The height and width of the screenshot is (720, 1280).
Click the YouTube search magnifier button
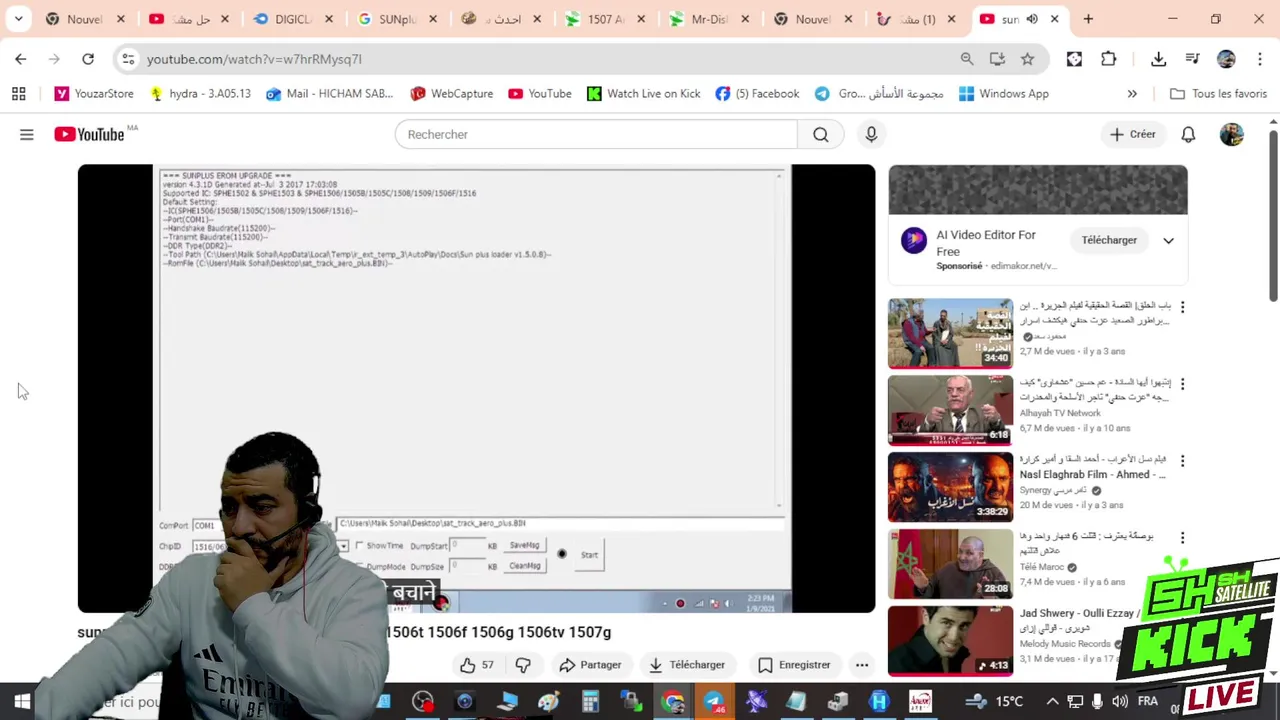[821, 134]
